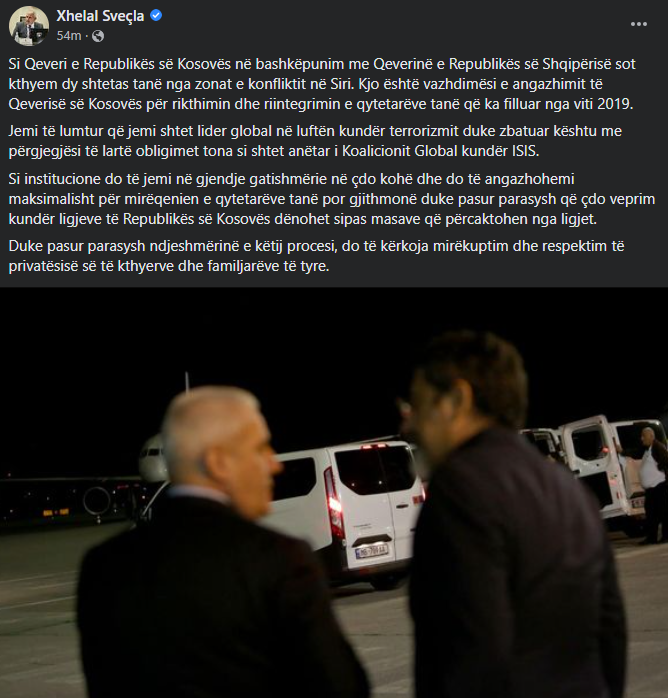Click the first paragraph mentioning Siri

pos(320,84)
